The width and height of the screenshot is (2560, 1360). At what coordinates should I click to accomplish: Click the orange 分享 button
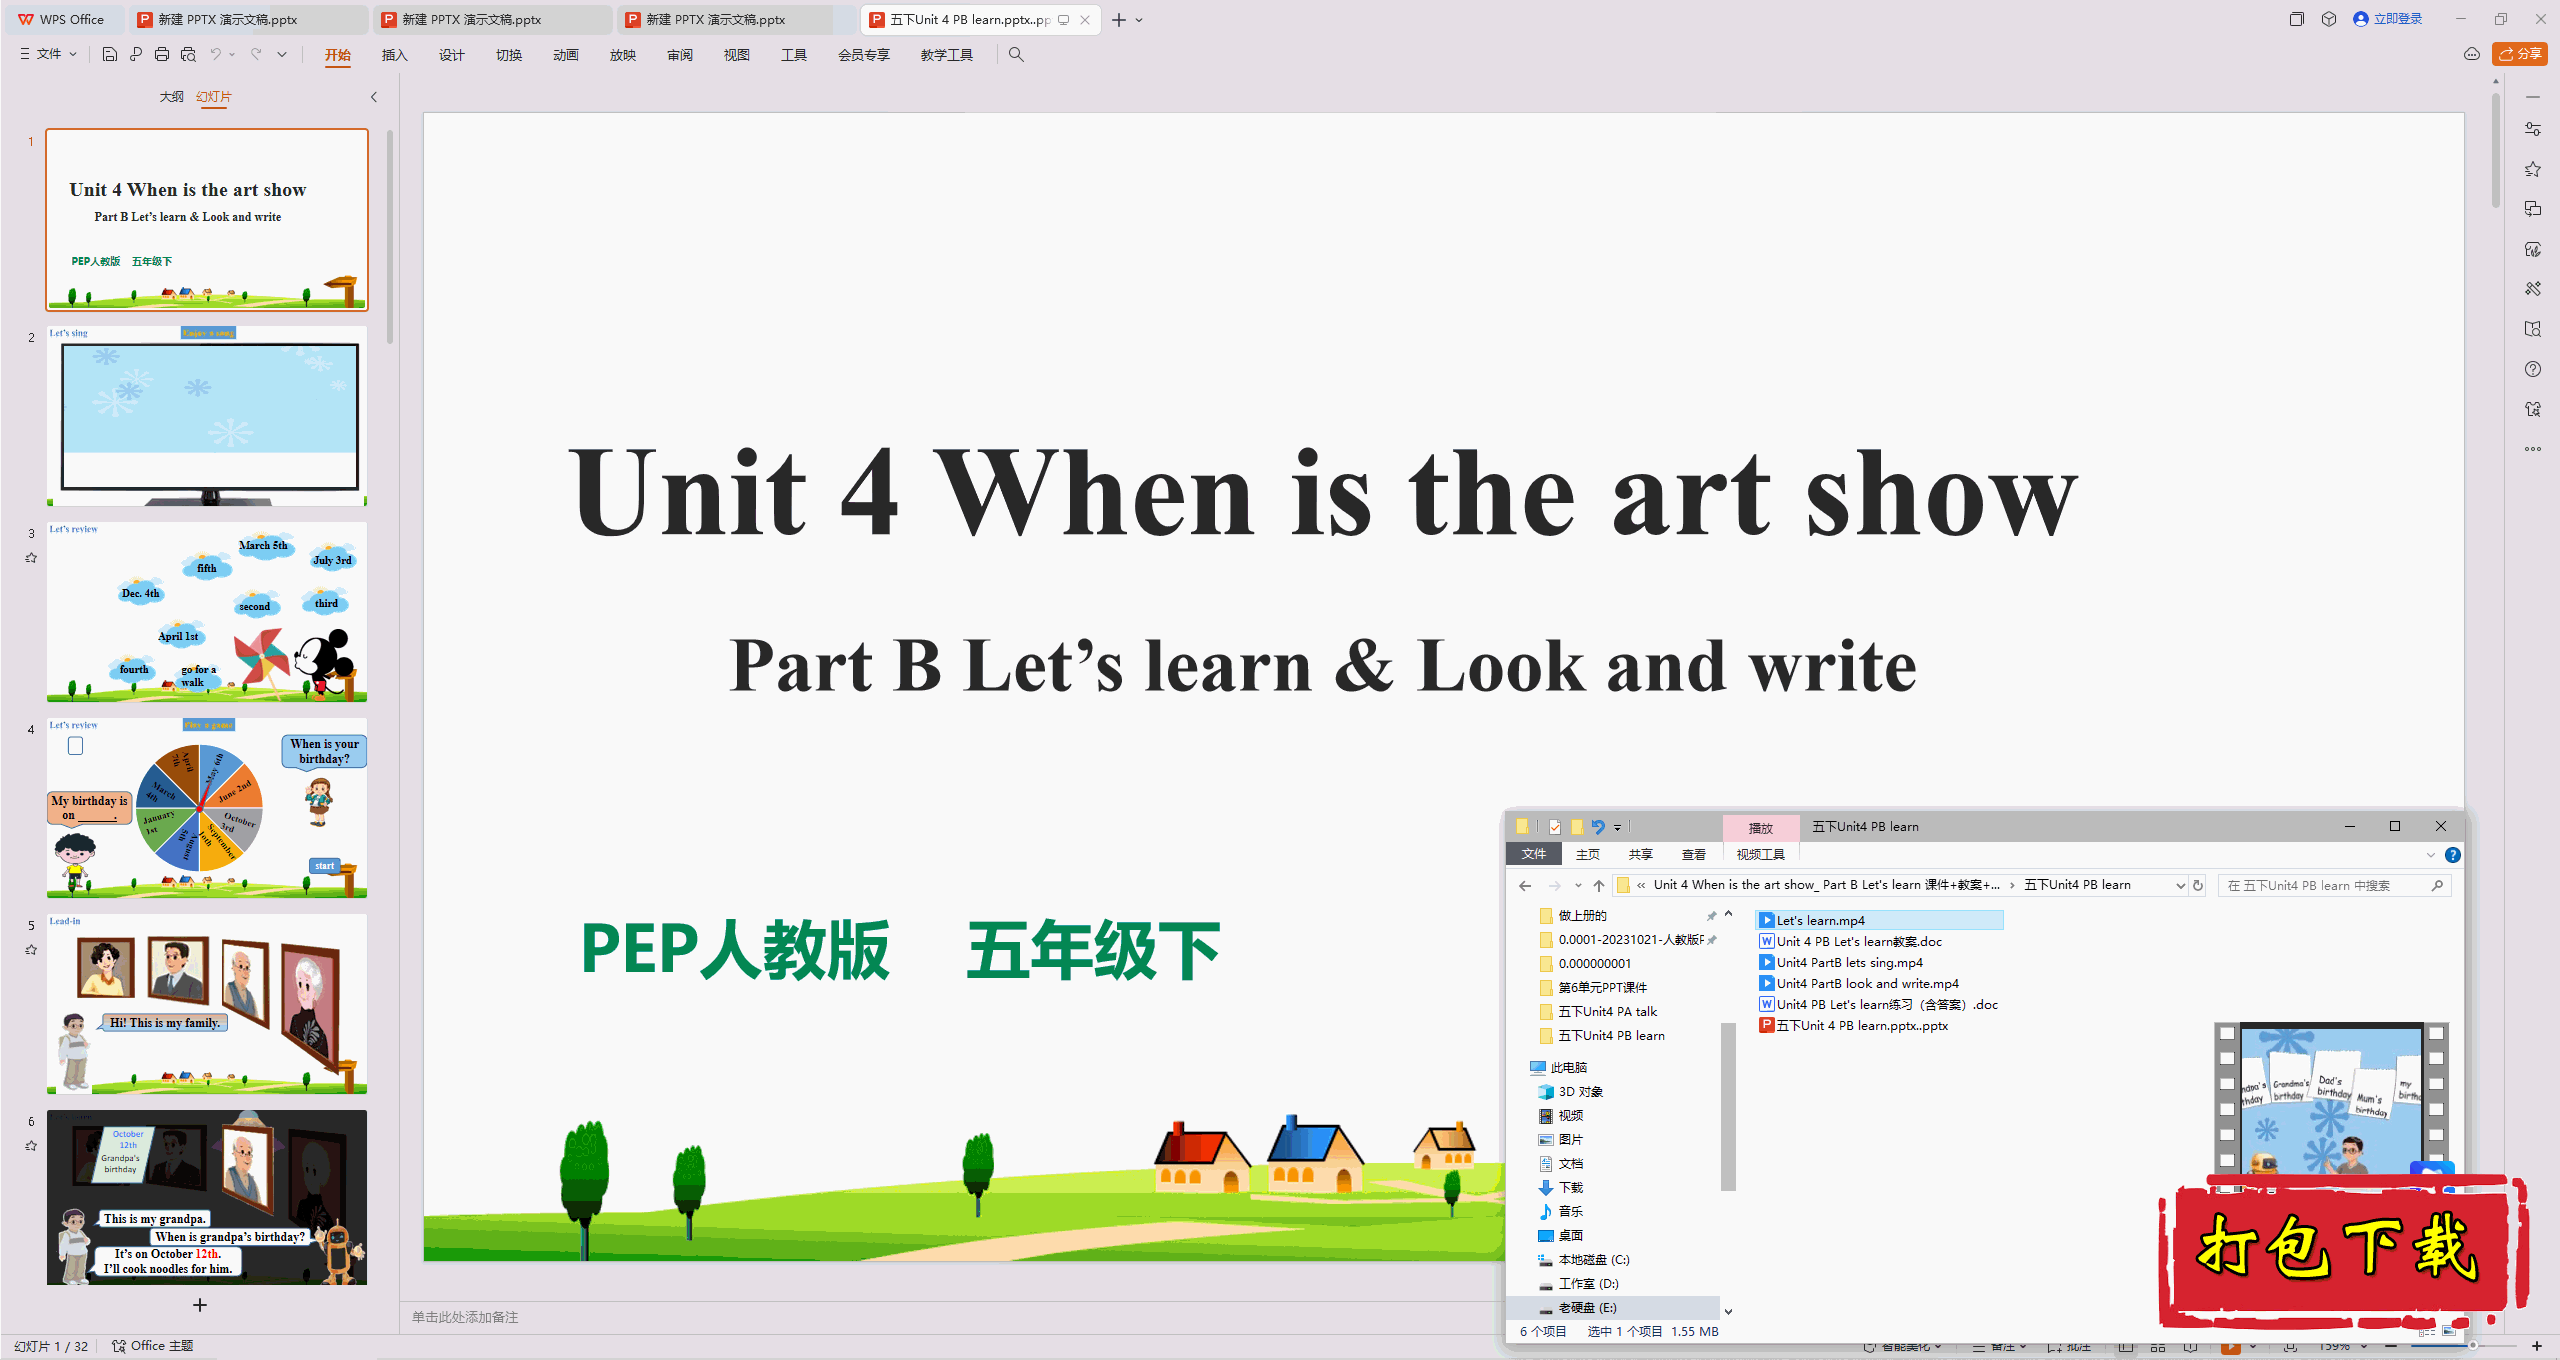coord(2520,54)
